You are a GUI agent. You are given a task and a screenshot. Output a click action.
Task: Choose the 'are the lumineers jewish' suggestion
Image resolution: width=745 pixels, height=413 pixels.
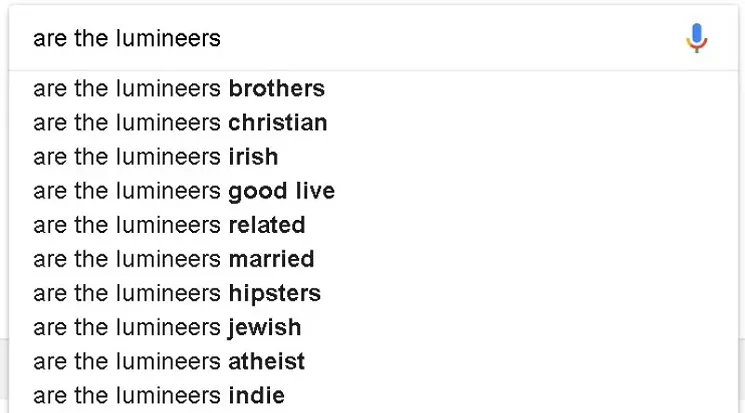(373, 328)
